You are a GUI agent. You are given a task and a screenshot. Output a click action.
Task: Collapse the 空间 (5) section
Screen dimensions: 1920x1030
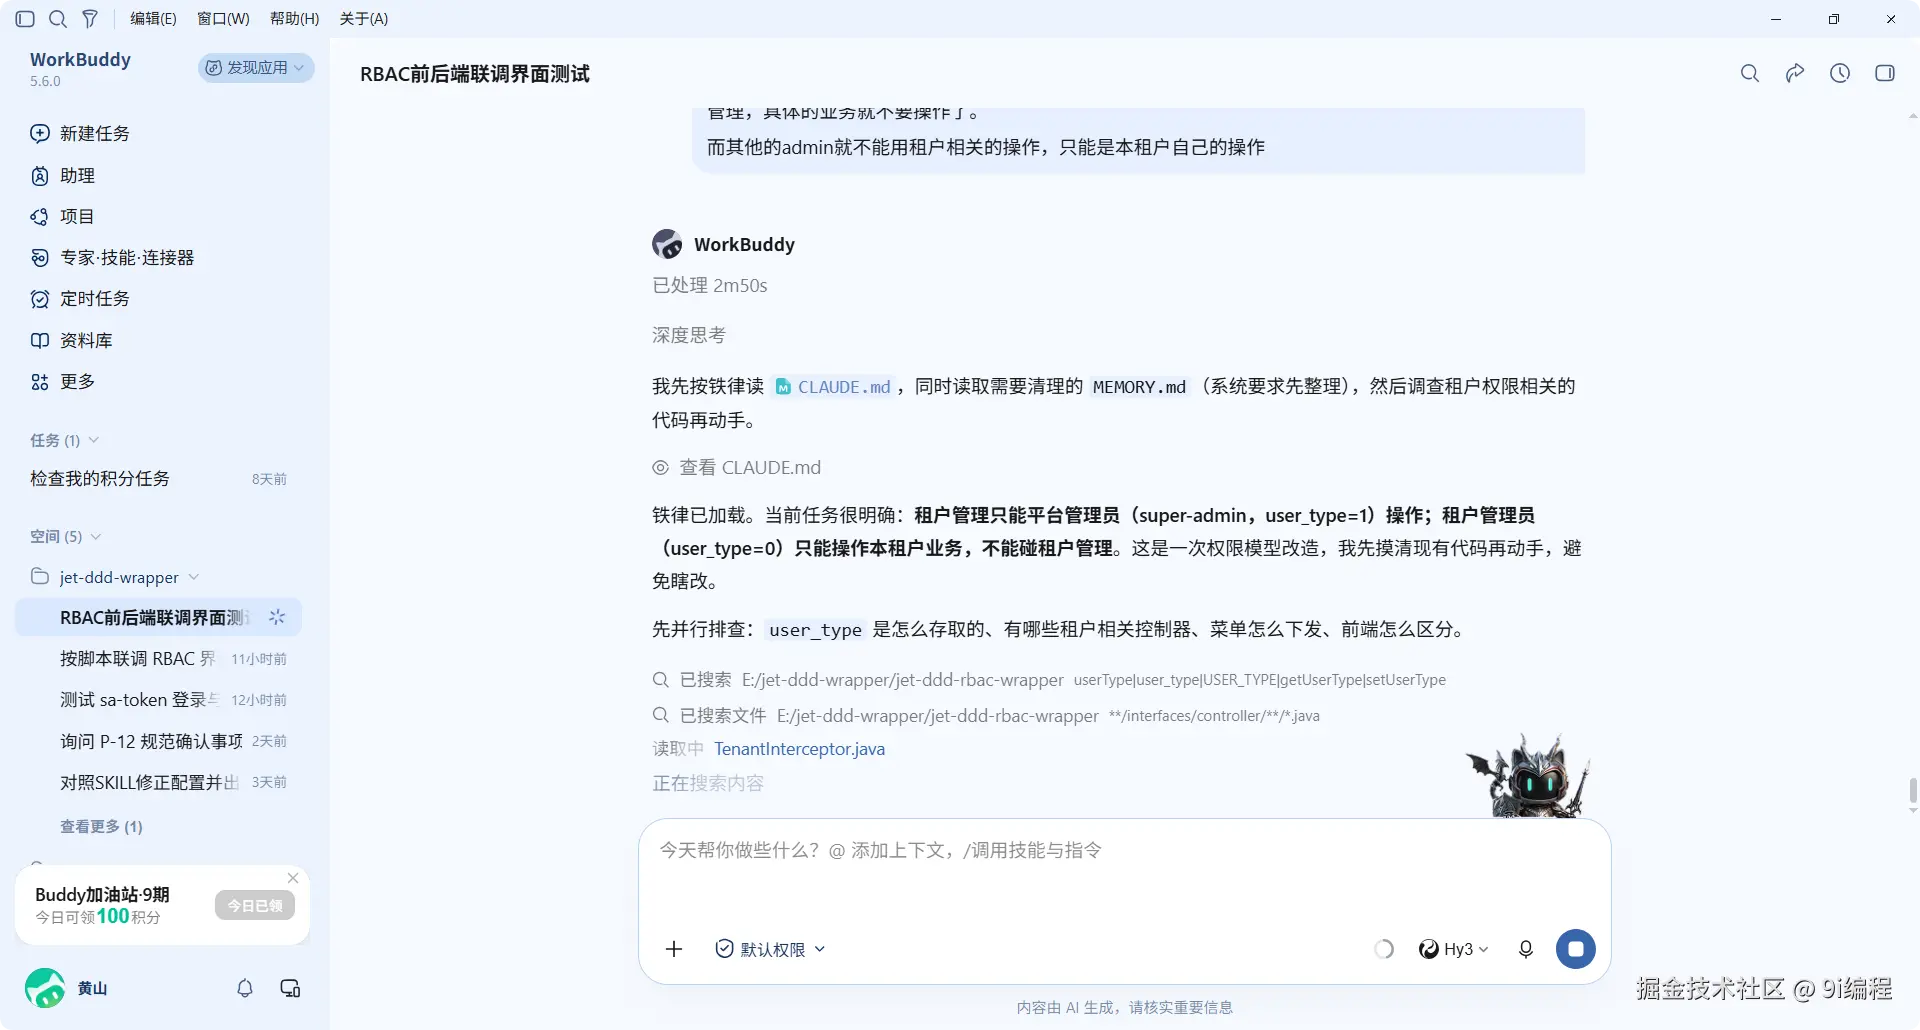coord(66,536)
